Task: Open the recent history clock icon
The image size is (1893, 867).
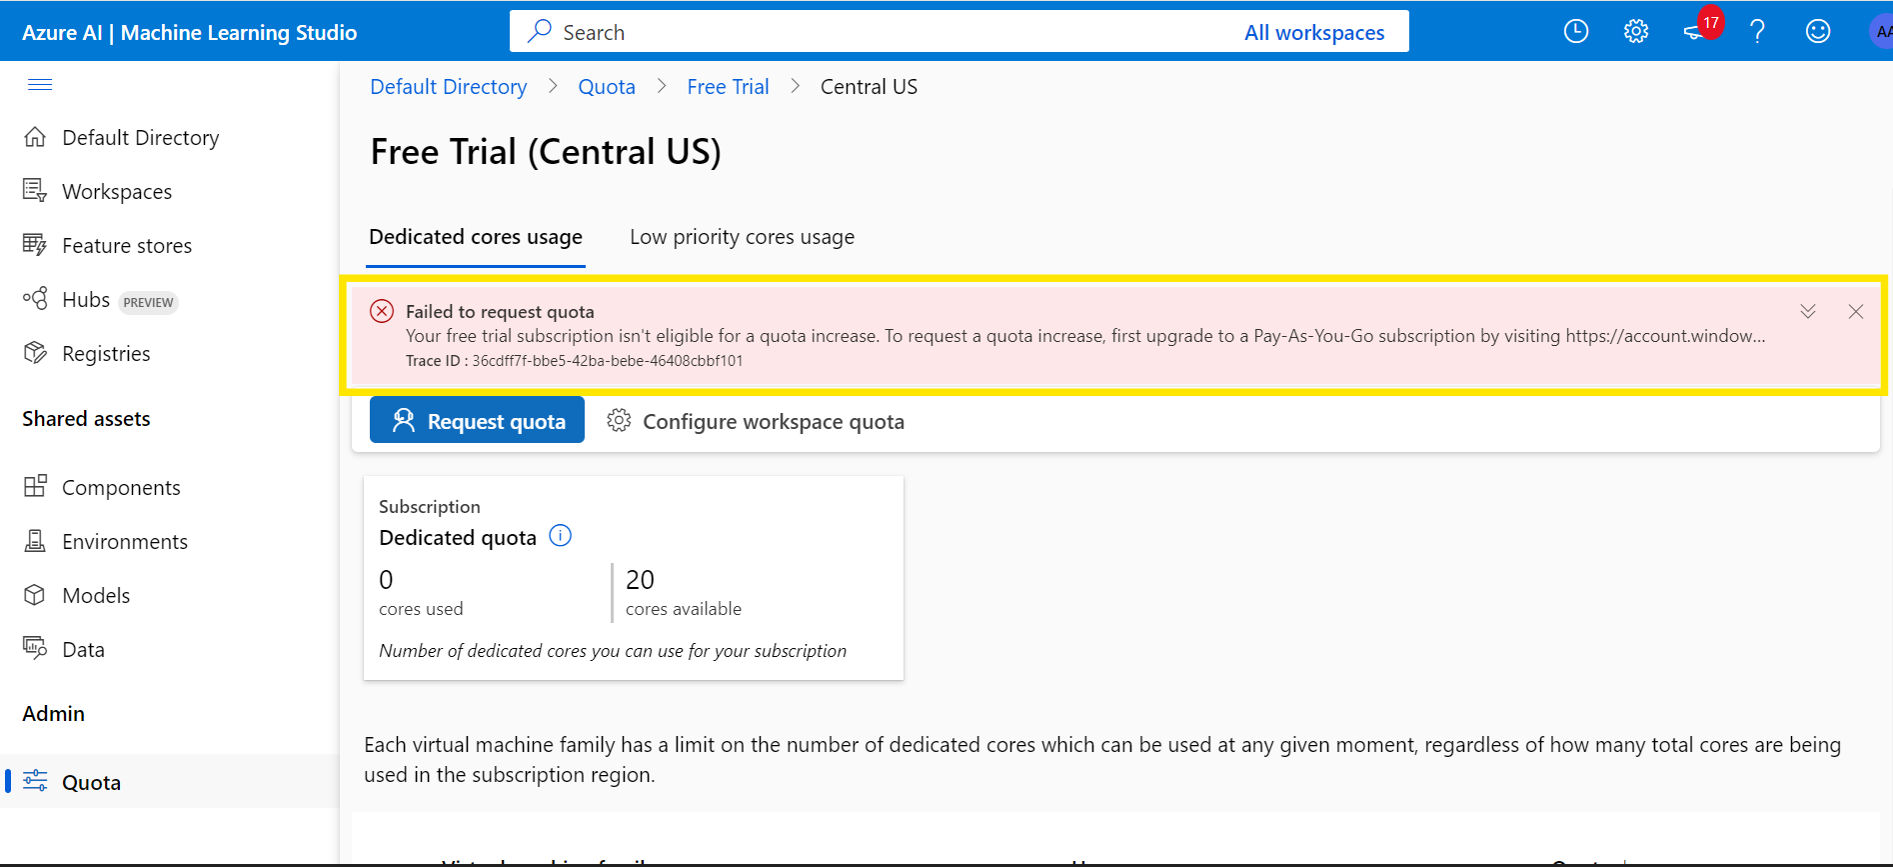Action: click(x=1576, y=32)
